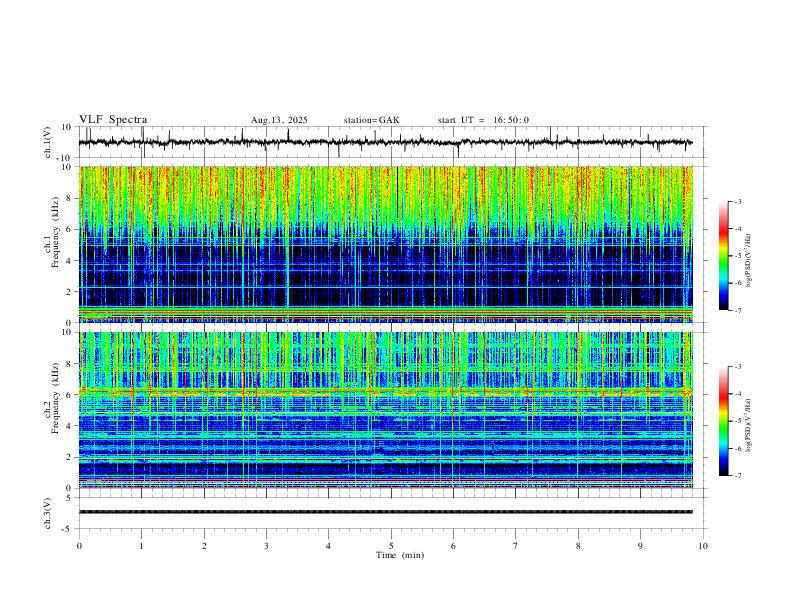Viewport: 792px width, 612px height.
Task: Click the time axis tick label "3"
Action: pyautogui.click(x=266, y=546)
